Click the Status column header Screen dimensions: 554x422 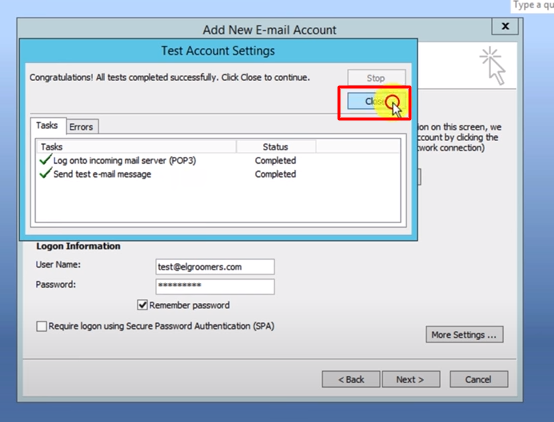tap(276, 147)
